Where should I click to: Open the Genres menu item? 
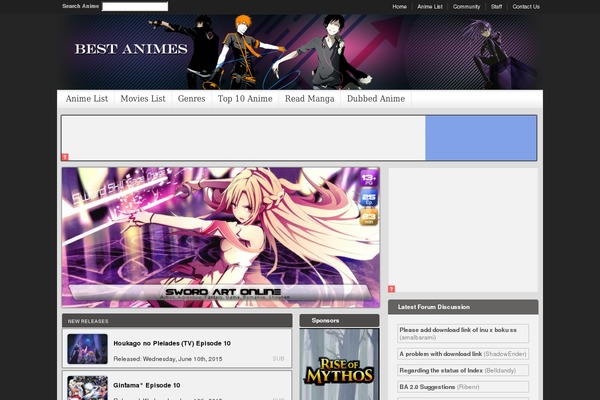coord(191,99)
